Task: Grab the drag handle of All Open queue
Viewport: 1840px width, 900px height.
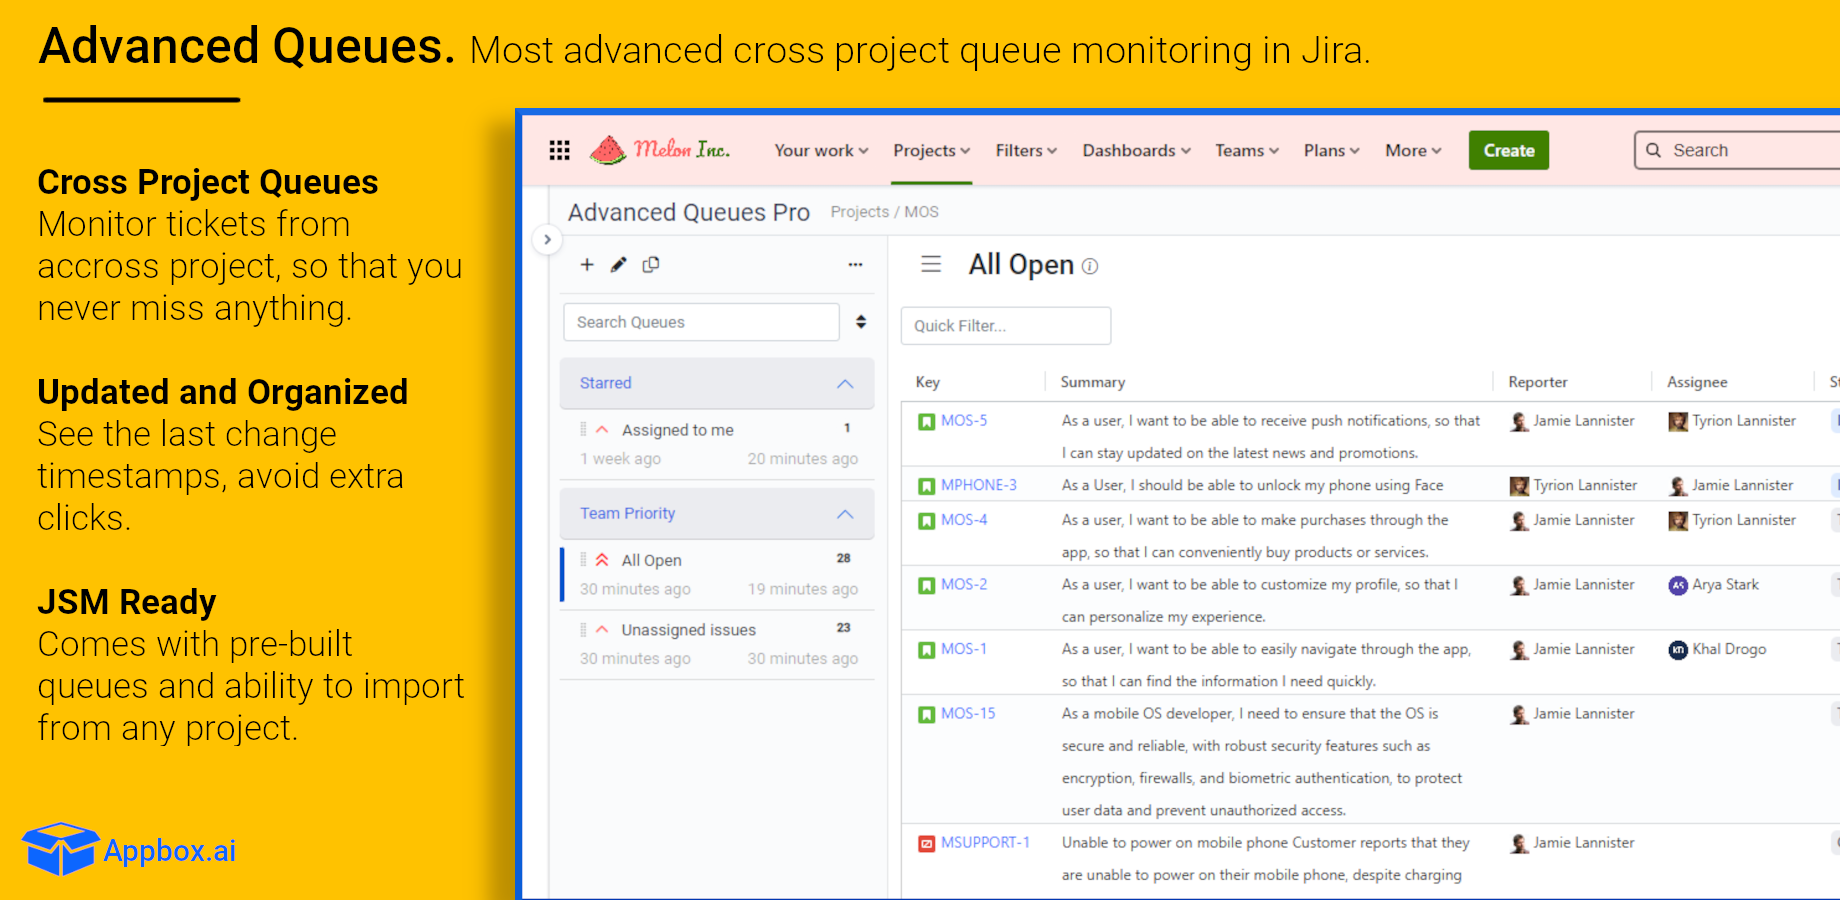Action: coord(583,560)
